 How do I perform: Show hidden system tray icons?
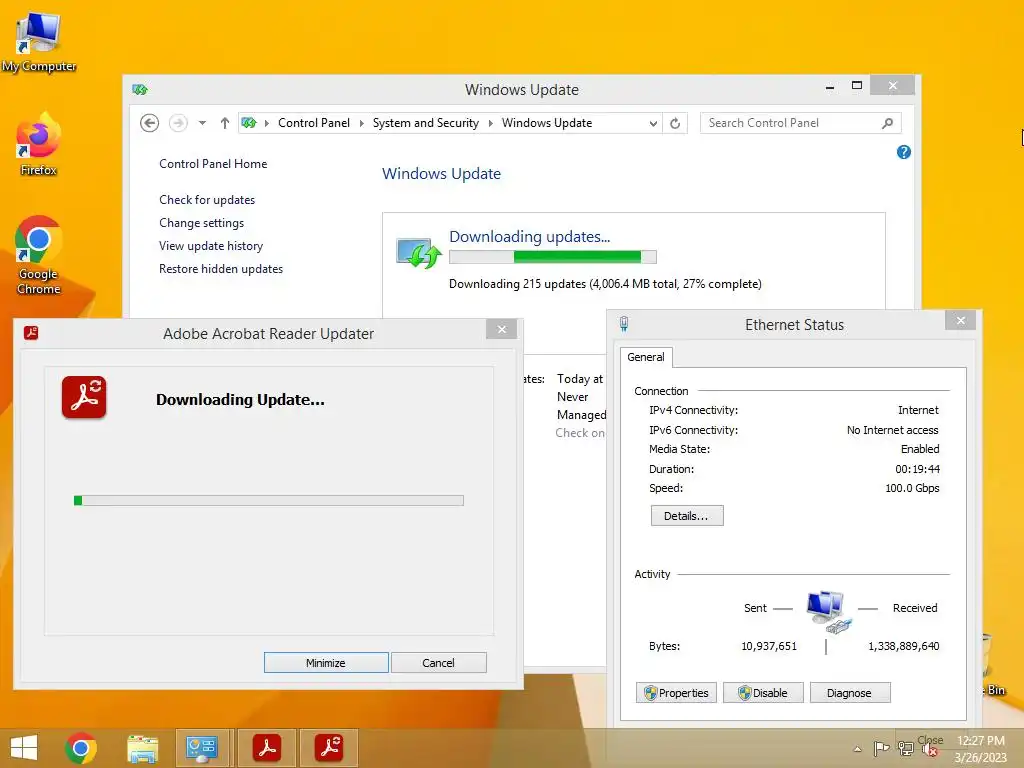pos(857,749)
